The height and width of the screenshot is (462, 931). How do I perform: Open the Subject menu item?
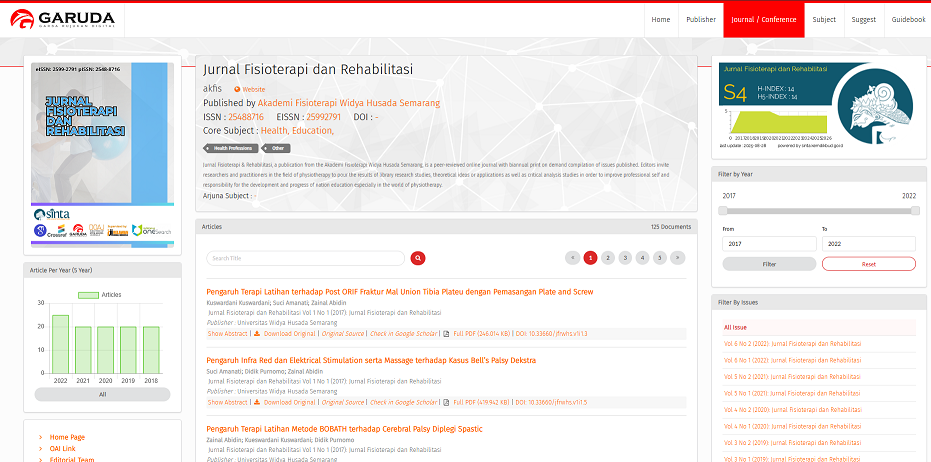[x=824, y=20]
